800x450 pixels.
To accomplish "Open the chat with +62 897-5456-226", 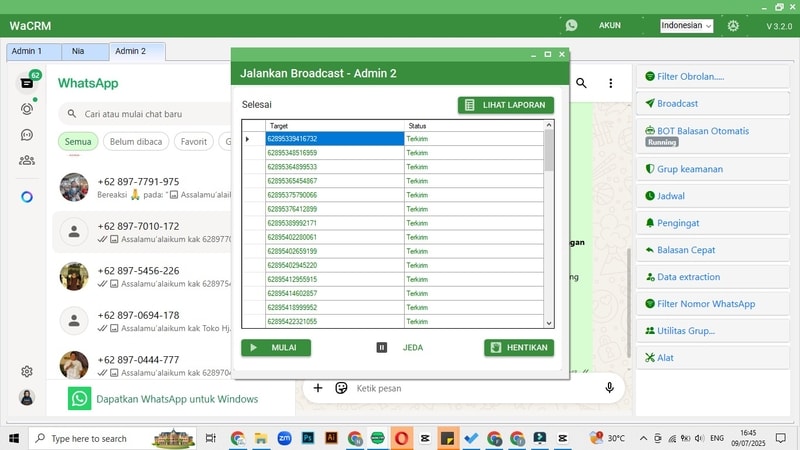I will pos(142,277).
